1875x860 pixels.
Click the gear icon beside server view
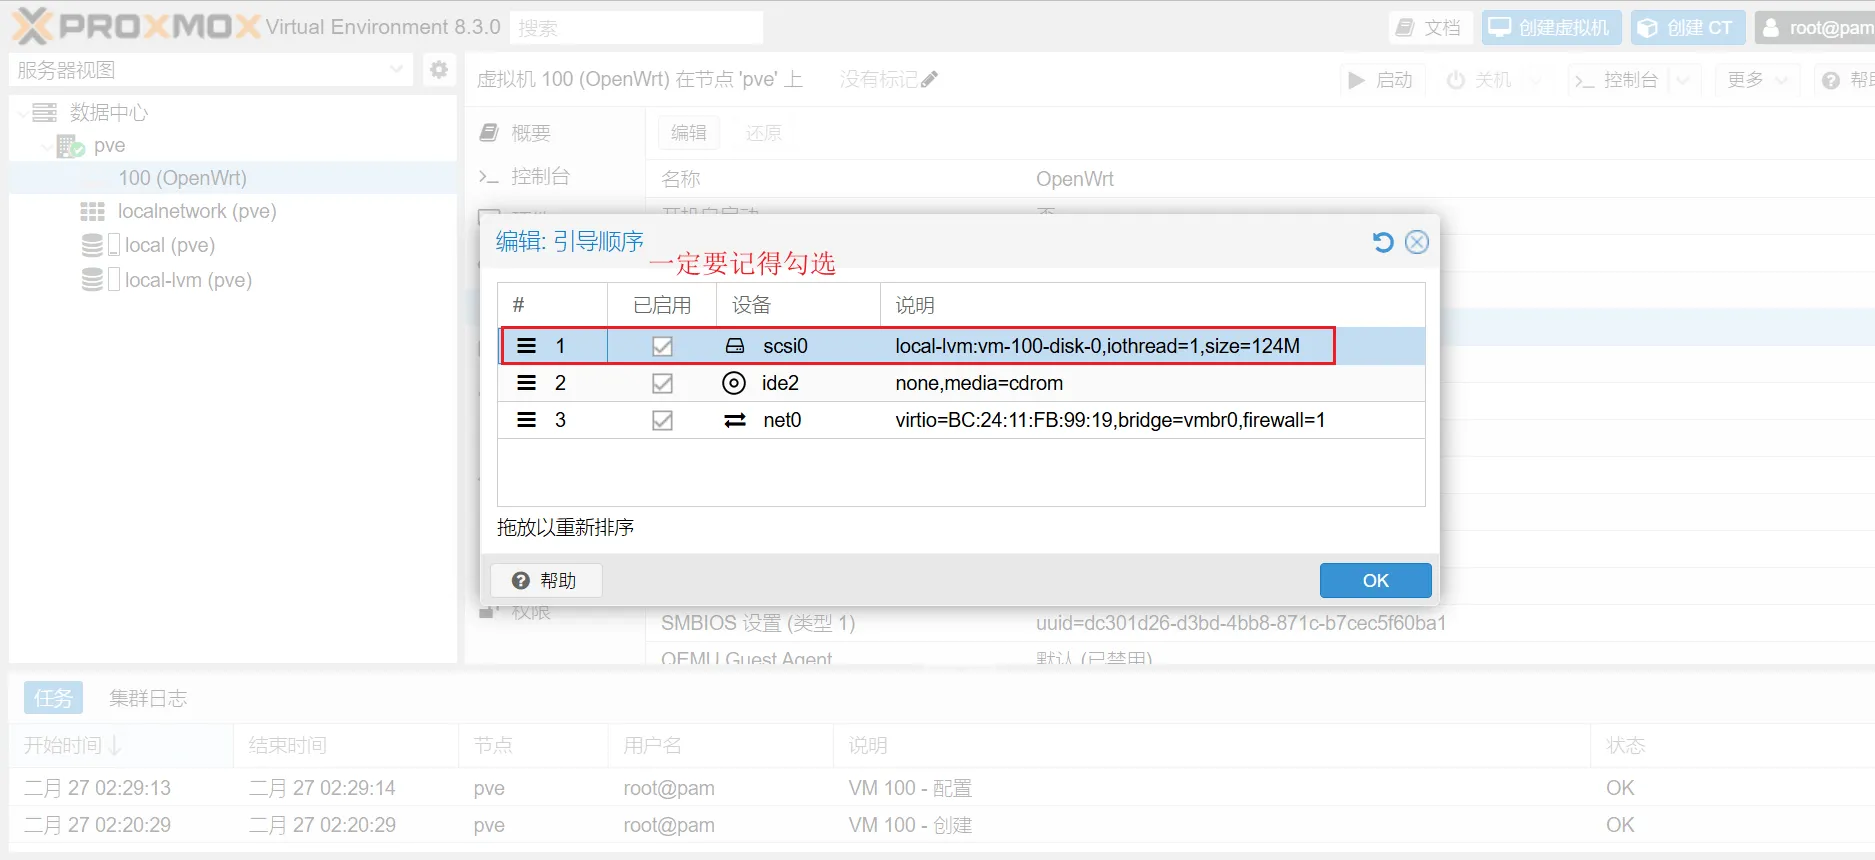pyautogui.click(x=439, y=69)
